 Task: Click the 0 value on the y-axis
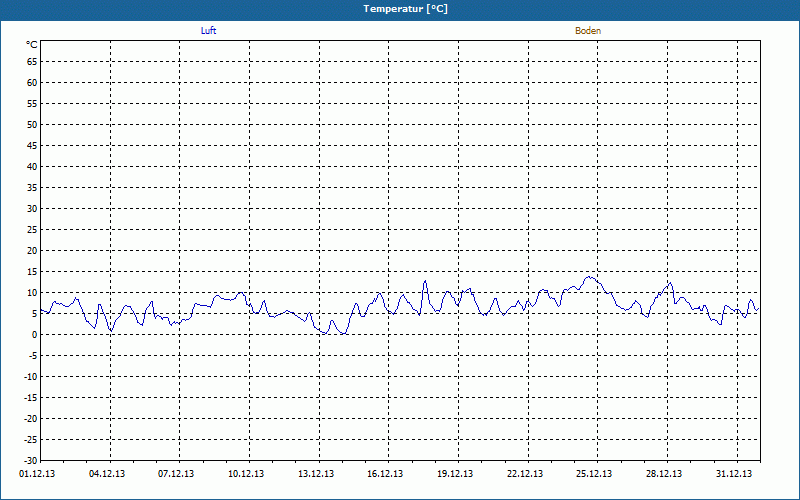pos(35,335)
